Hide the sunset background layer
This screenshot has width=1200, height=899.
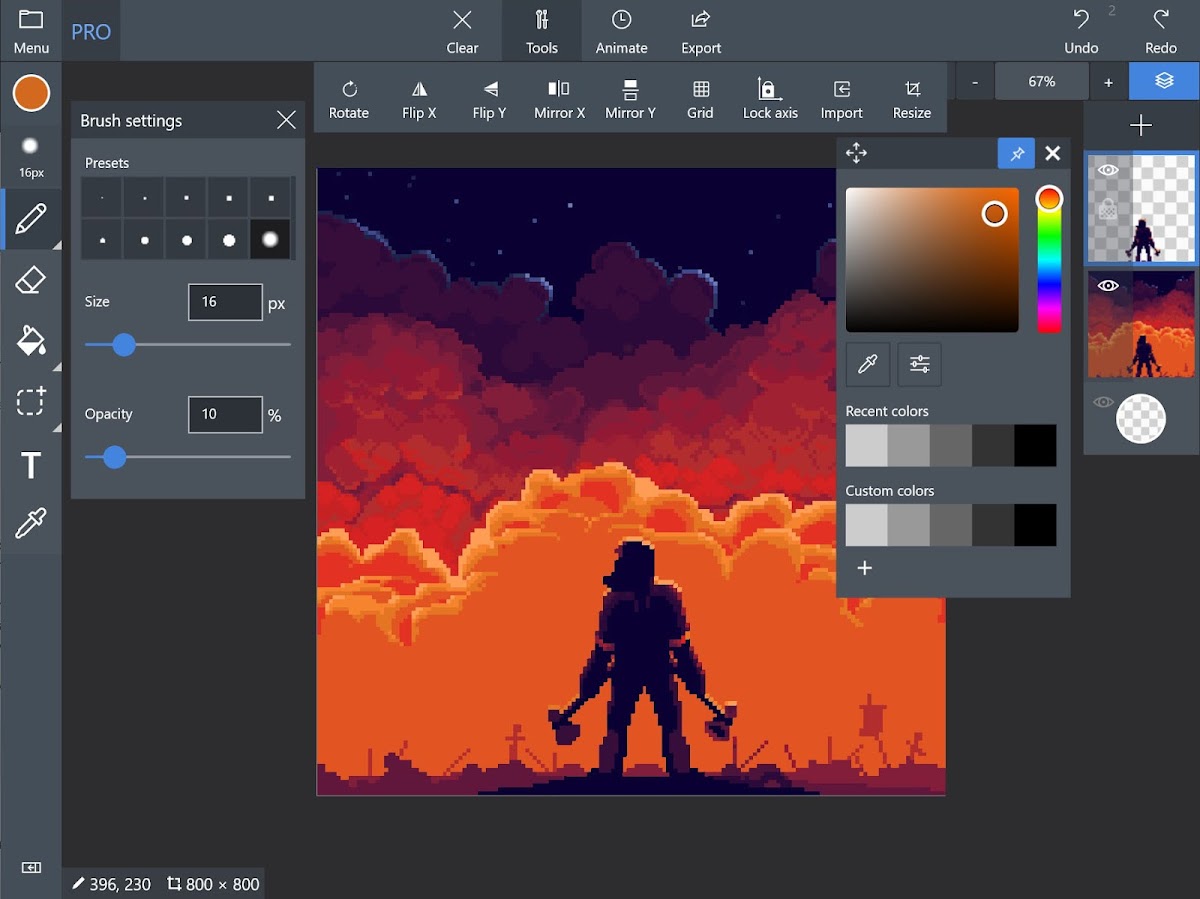coord(1108,286)
